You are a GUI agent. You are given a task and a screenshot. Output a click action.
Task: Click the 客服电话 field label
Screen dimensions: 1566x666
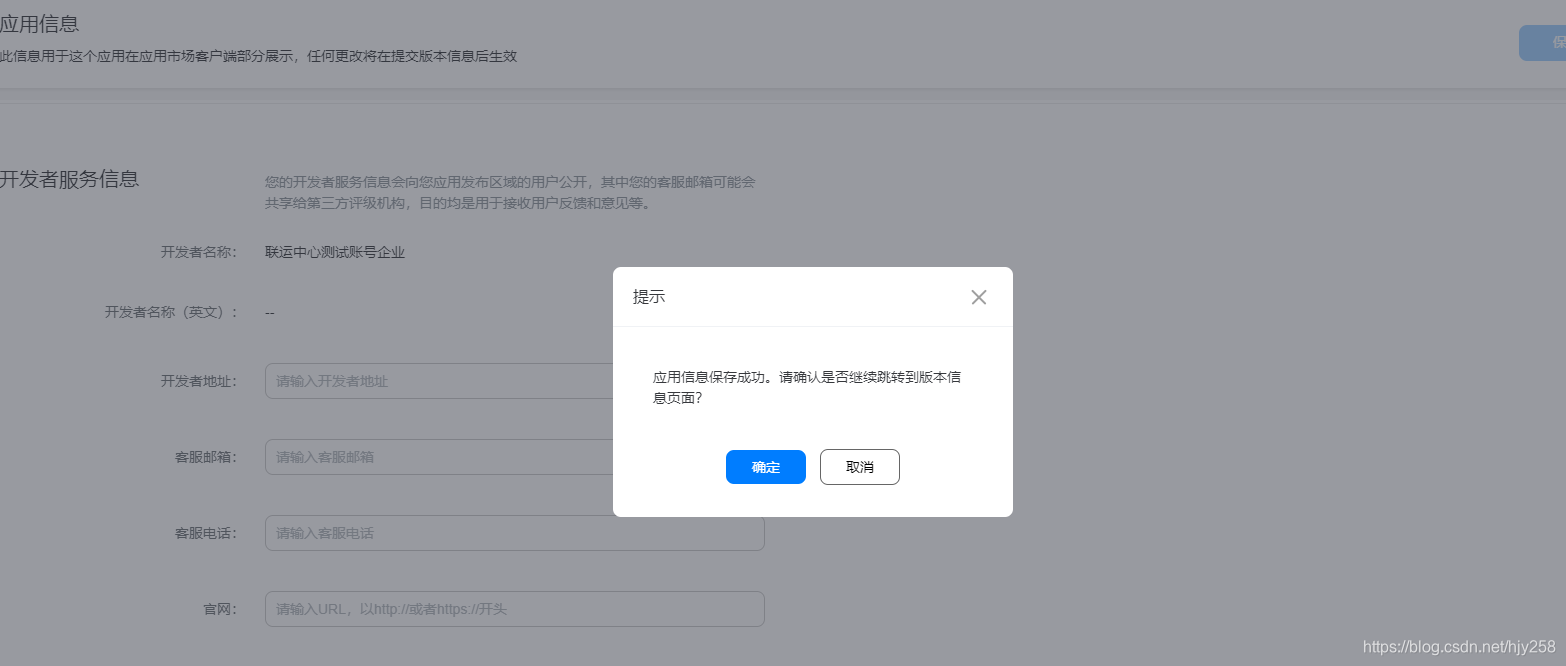click(206, 533)
